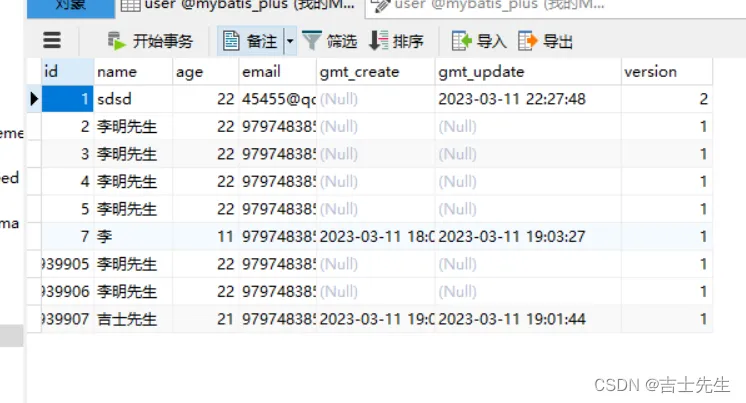Select the user @mybatis_plus design tab with pencil icon
The image size is (746, 403).
coord(490,7)
